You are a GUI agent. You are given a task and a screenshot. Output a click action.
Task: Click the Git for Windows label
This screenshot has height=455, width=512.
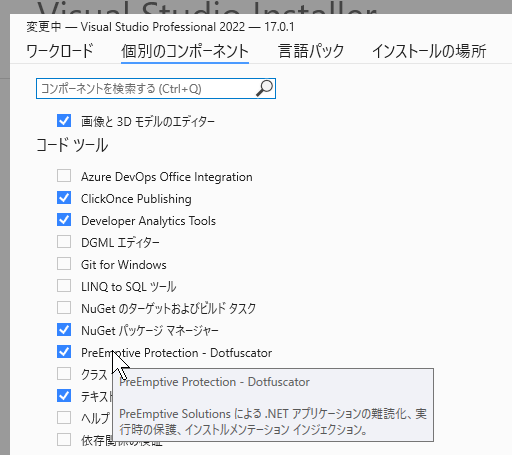point(124,265)
